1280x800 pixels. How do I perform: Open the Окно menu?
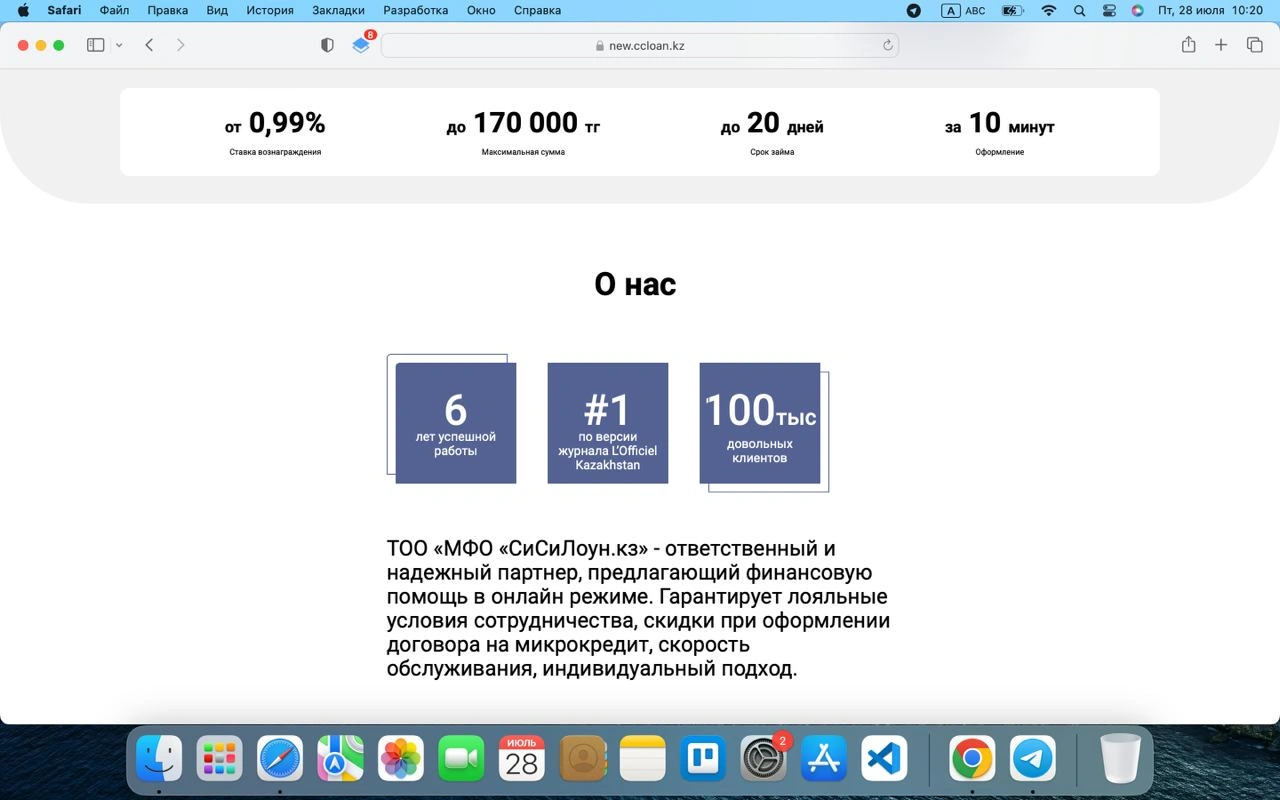[481, 10]
